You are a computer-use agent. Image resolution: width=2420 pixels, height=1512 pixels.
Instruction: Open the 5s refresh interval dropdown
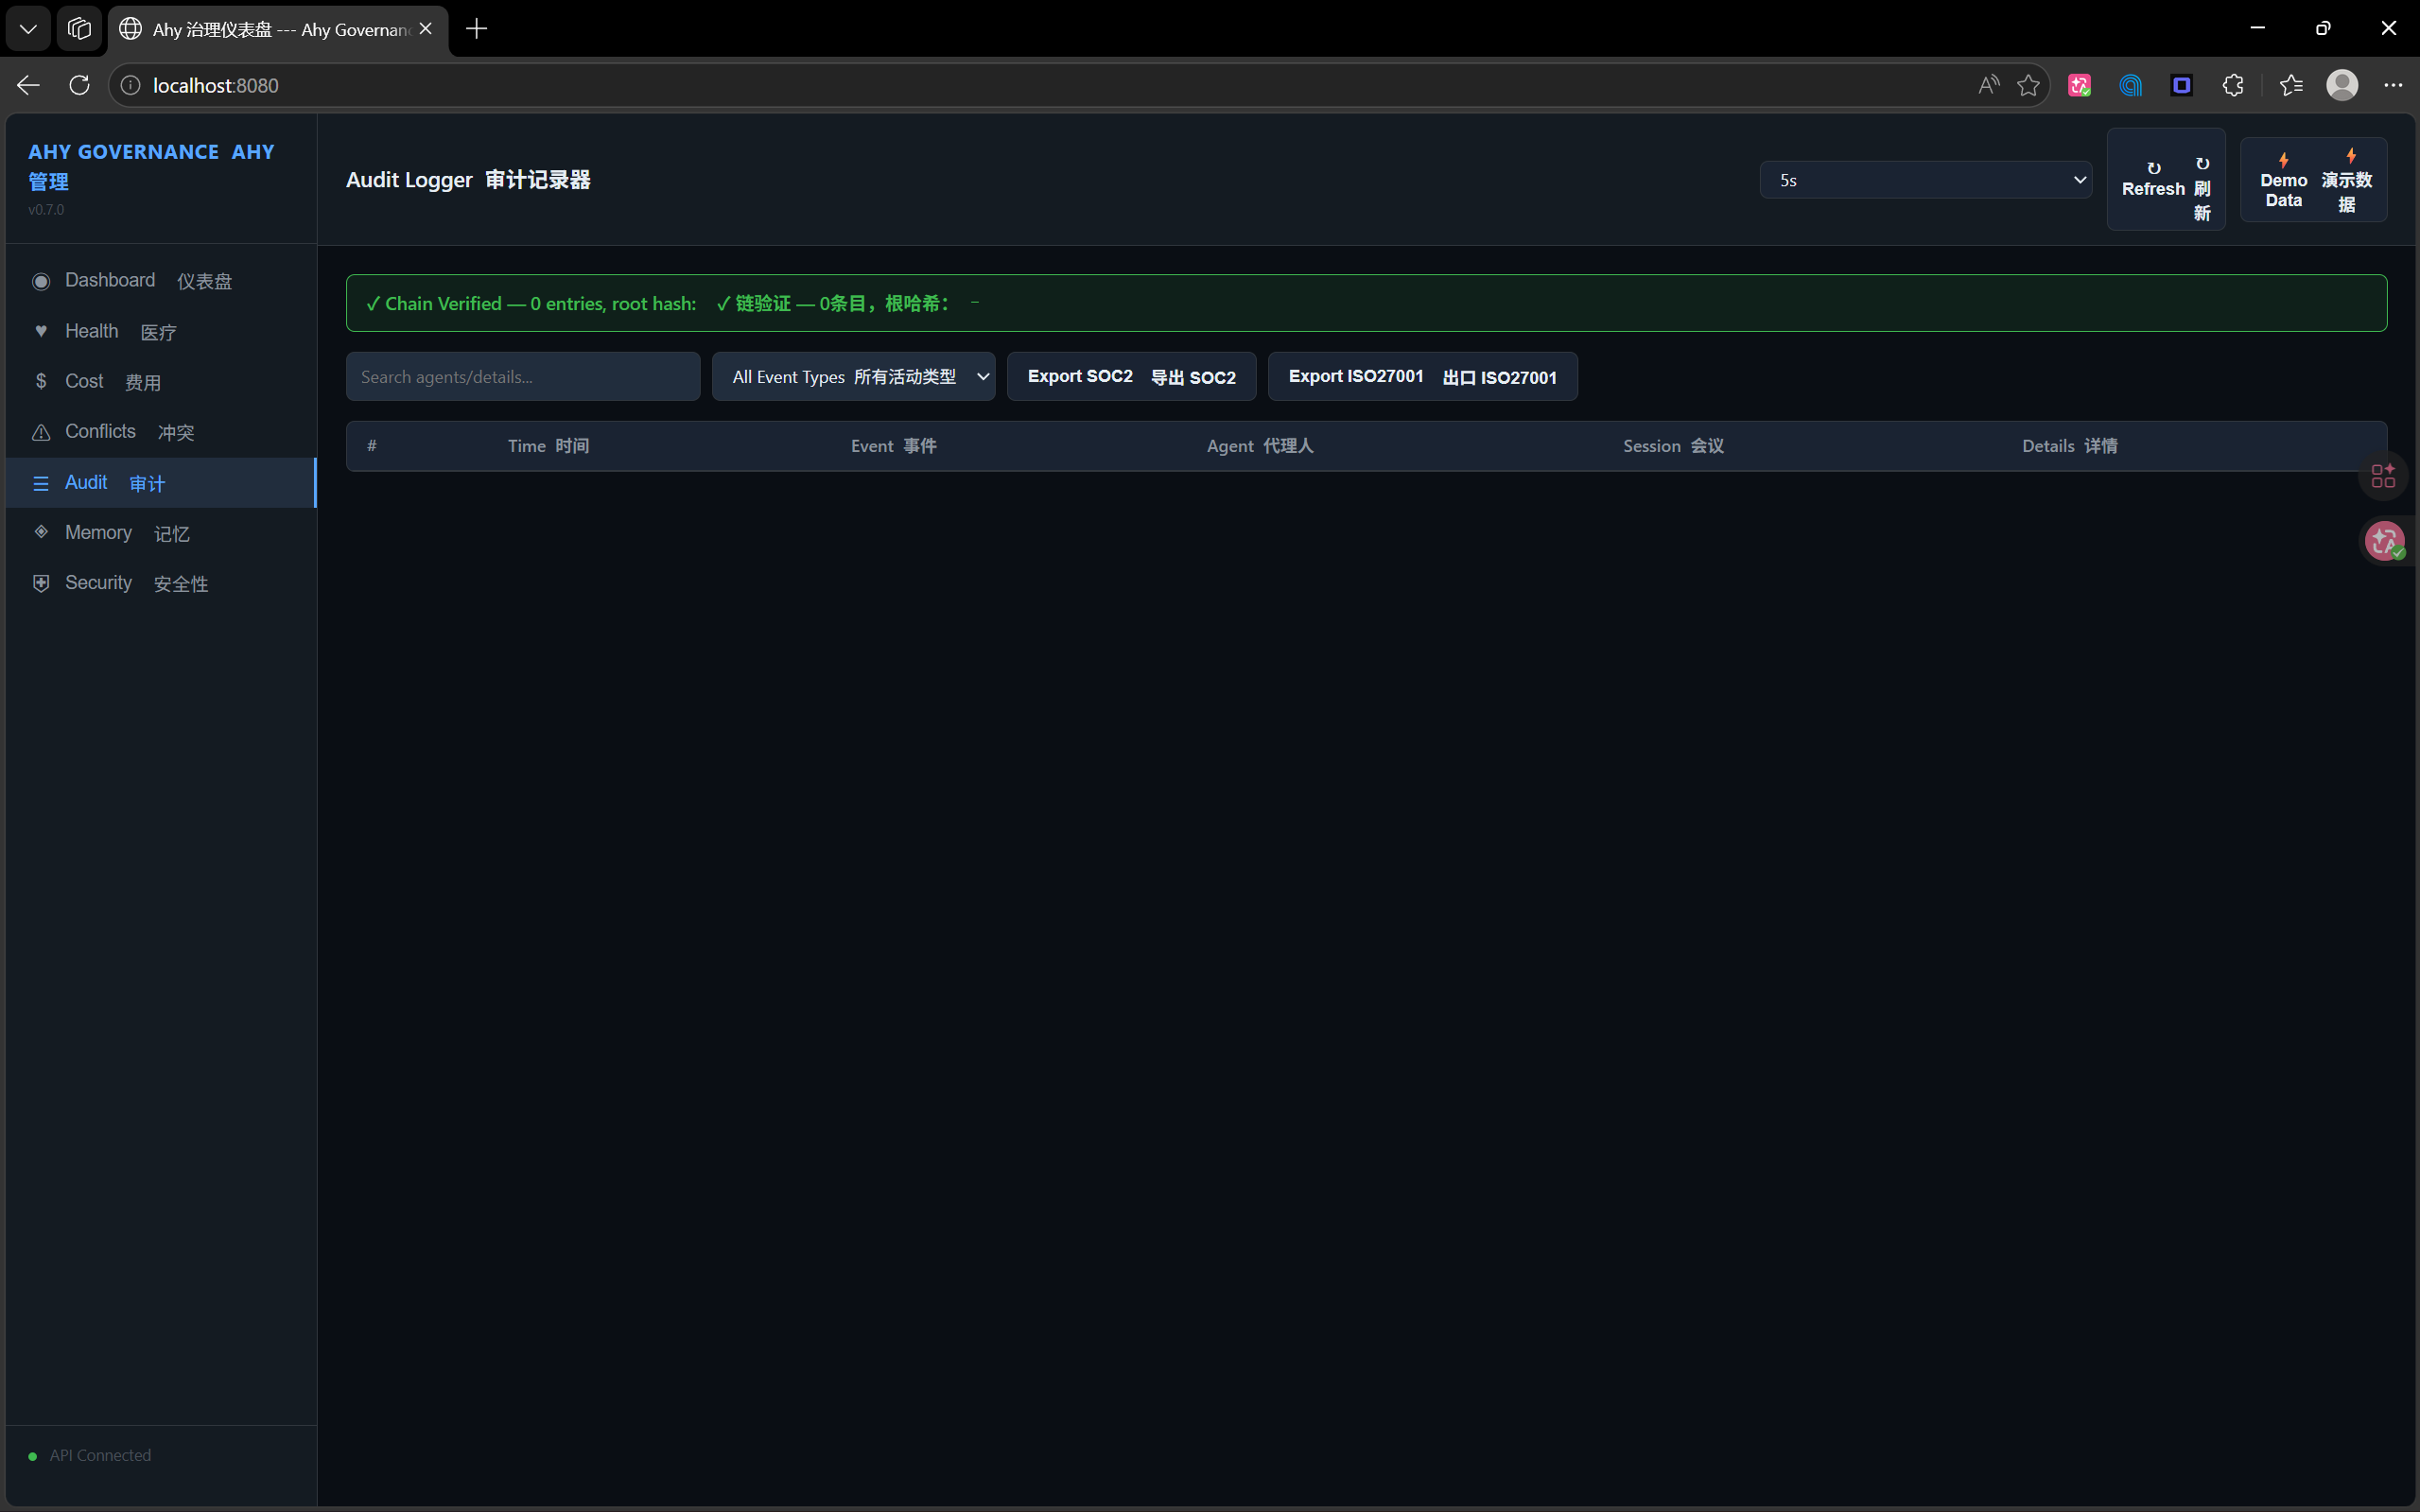click(1925, 180)
